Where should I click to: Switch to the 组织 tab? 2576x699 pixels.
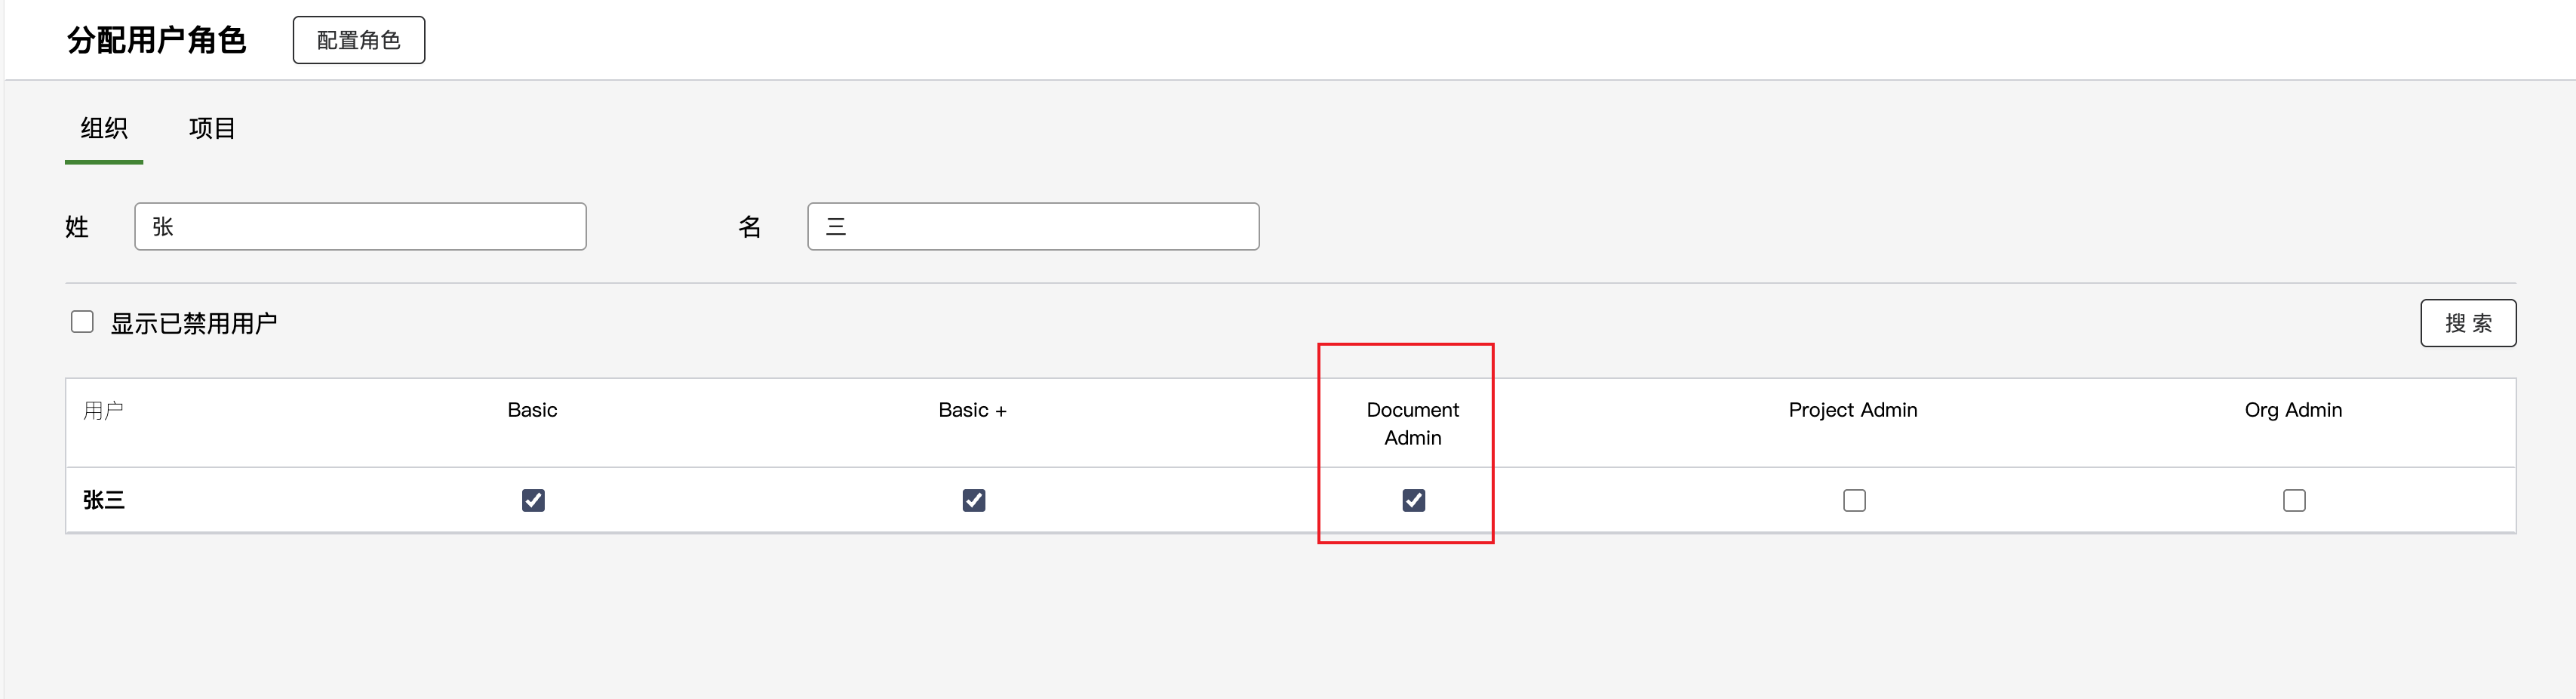[104, 128]
